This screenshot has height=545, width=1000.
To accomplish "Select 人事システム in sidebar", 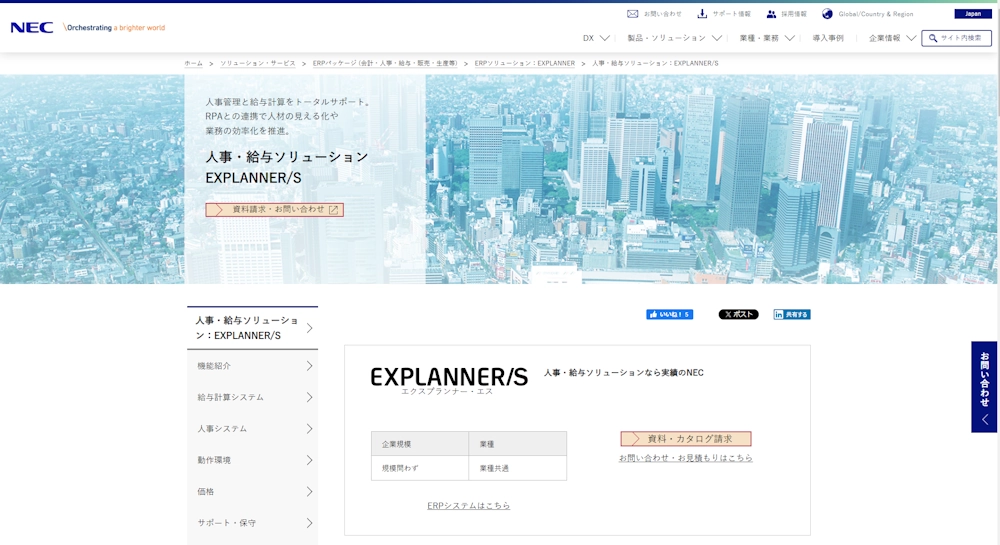I will [x=252, y=429].
